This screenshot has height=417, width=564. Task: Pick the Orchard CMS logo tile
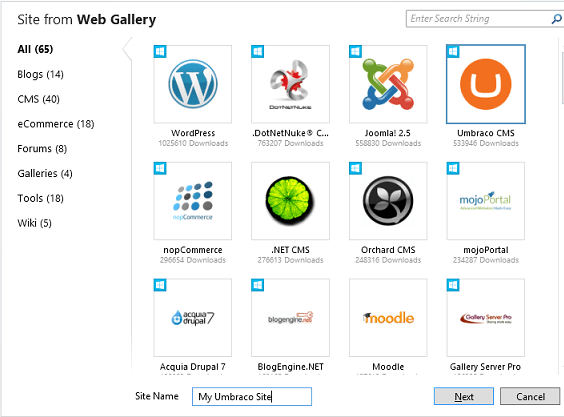click(x=388, y=201)
